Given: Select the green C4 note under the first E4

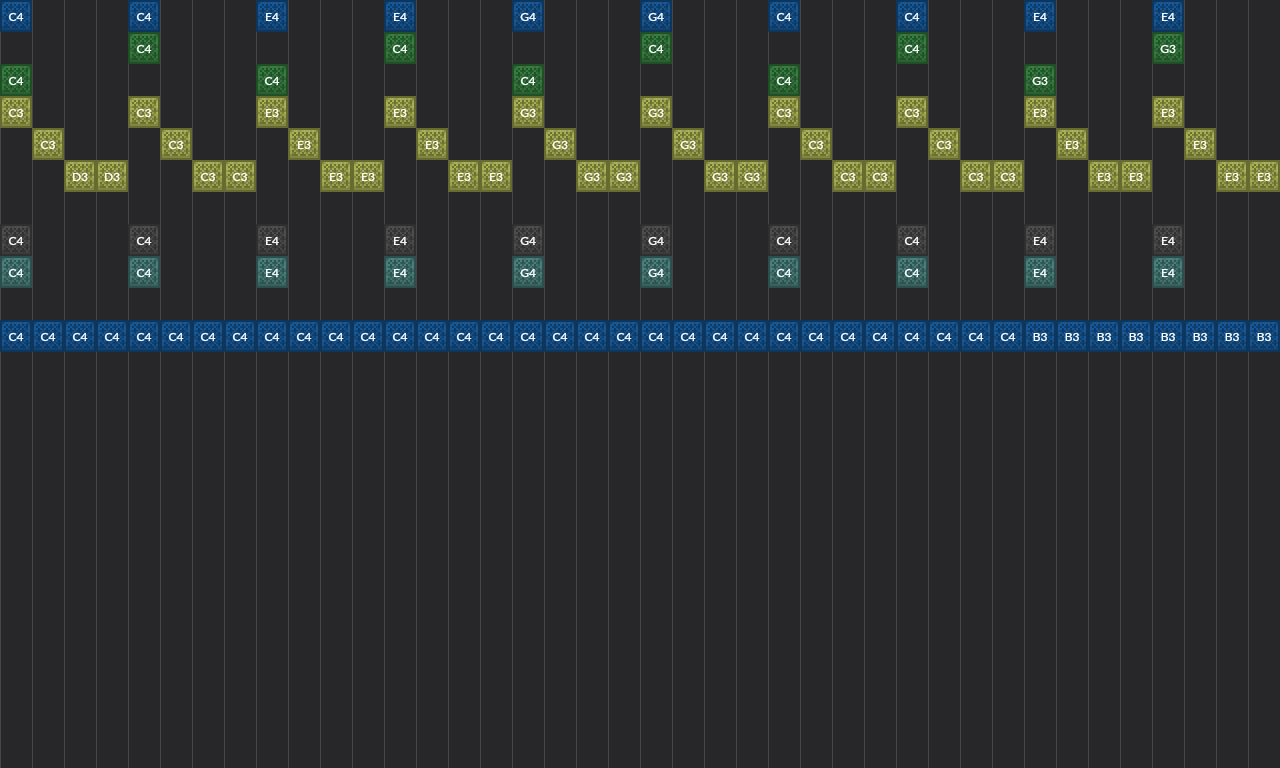Looking at the screenshot, I should point(272,80).
